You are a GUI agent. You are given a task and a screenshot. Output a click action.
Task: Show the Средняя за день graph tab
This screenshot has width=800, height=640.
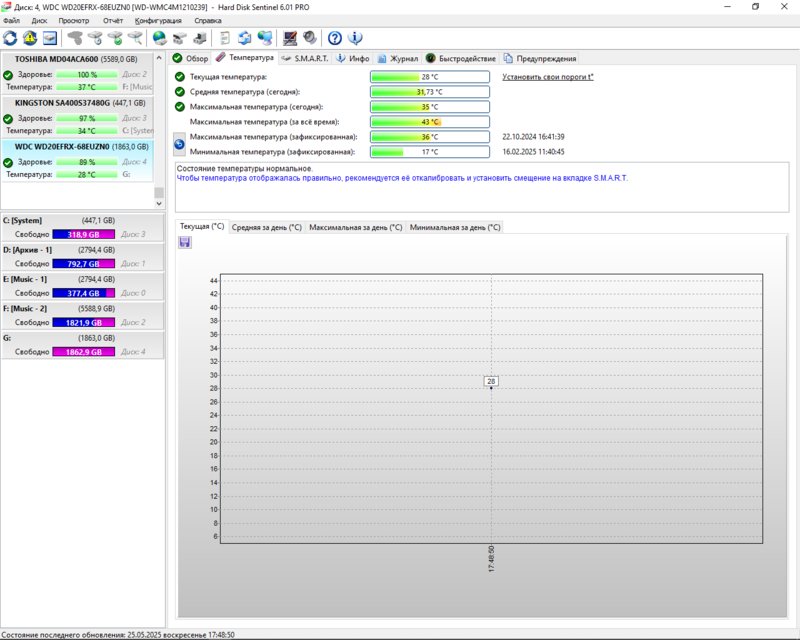coord(267,227)
